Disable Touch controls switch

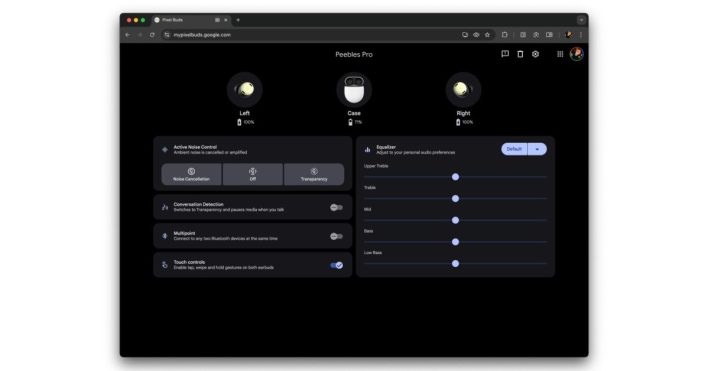(336, 265)
